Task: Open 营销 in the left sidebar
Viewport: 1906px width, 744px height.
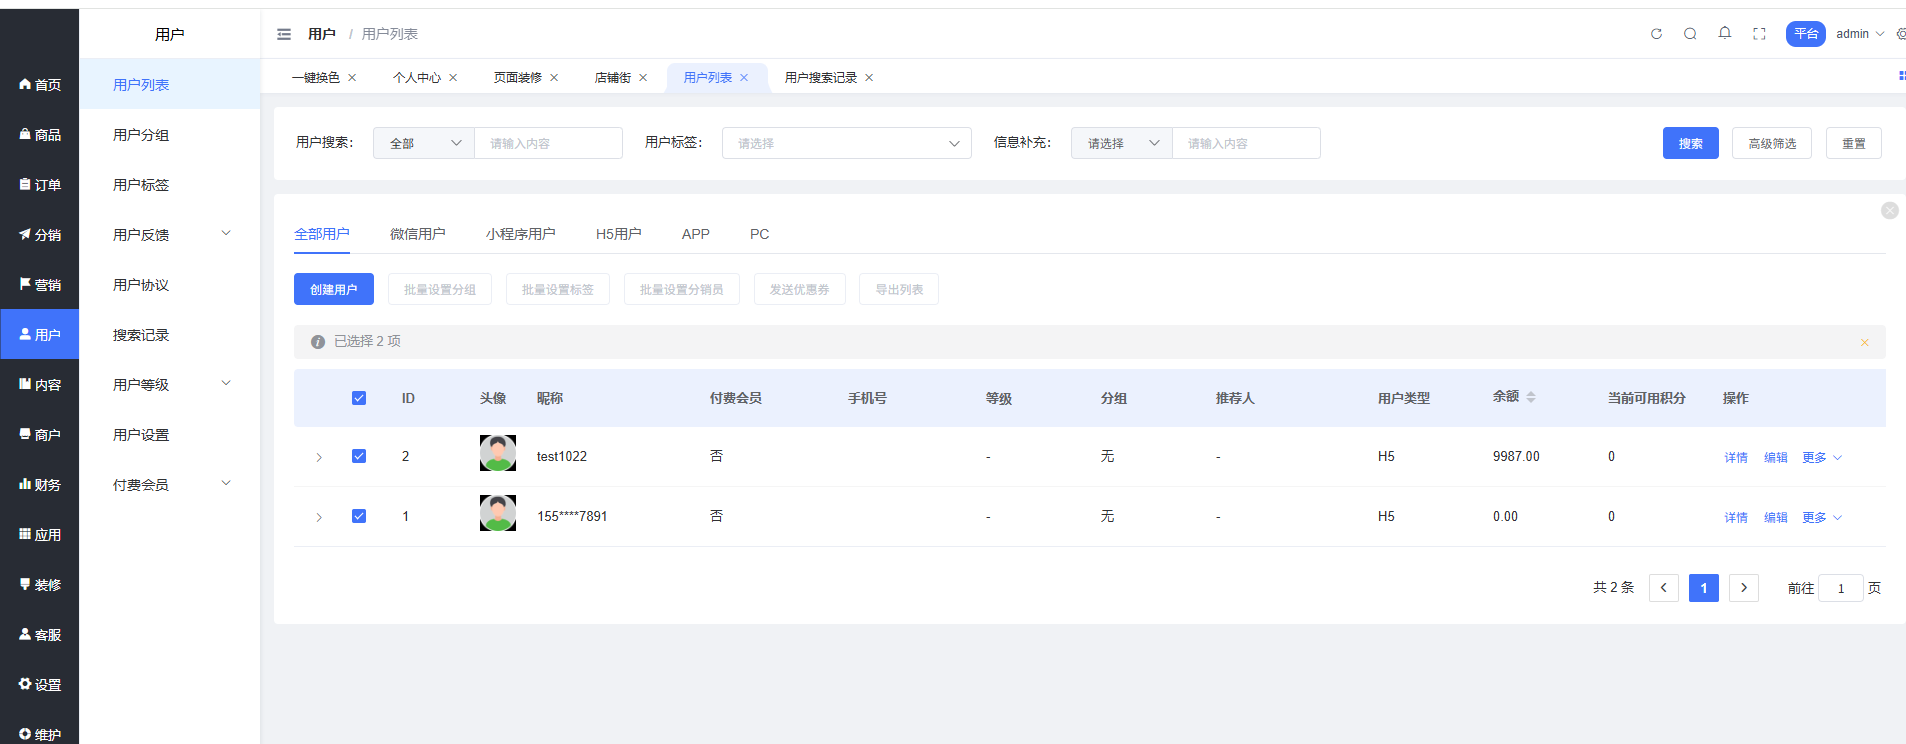Action: (40, 285)
